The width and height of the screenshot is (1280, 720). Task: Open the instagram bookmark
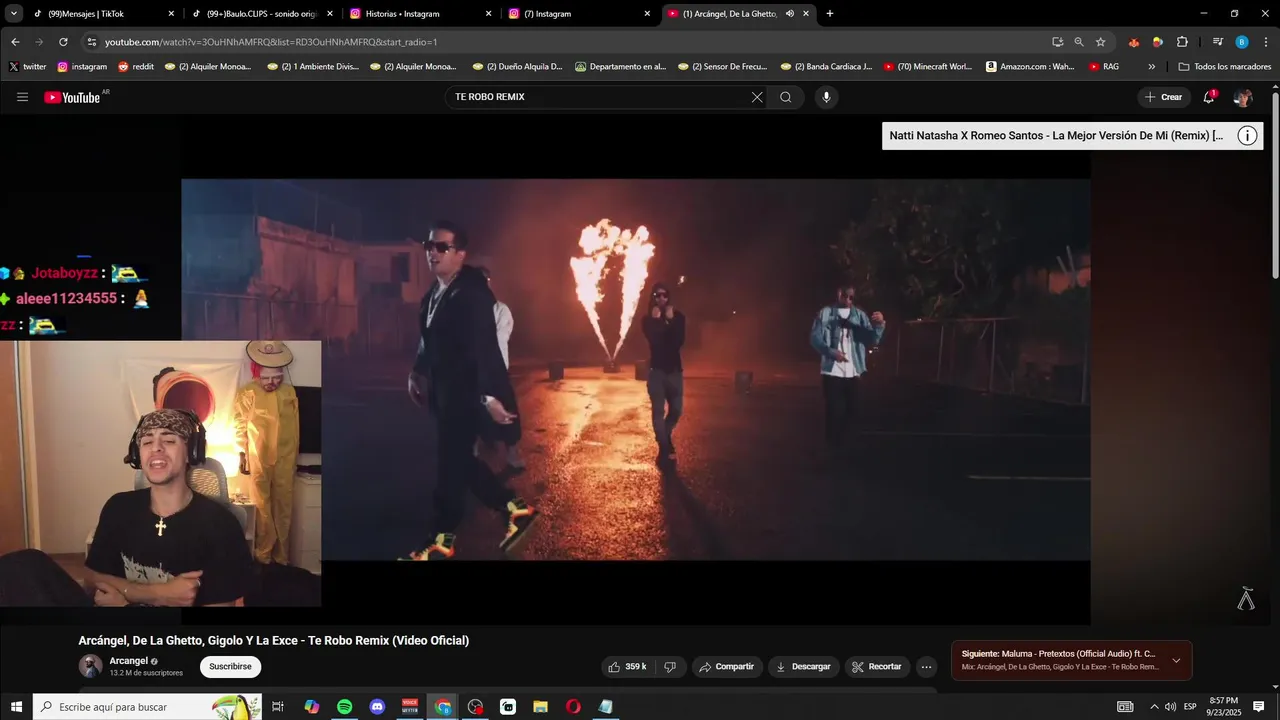(82, 67)
